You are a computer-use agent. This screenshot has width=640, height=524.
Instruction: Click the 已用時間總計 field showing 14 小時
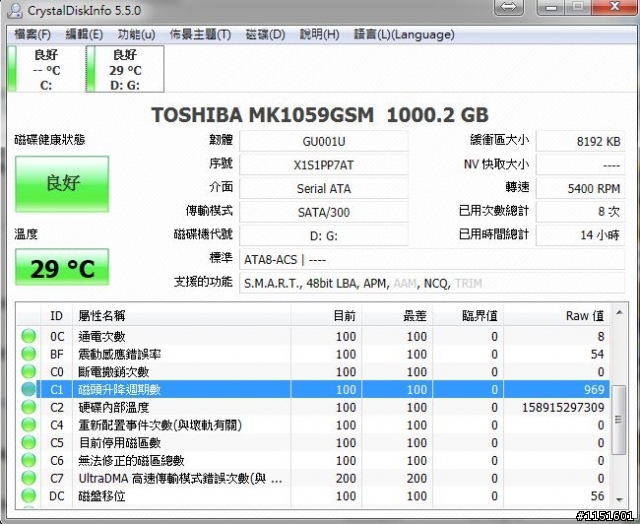(580, 235)
